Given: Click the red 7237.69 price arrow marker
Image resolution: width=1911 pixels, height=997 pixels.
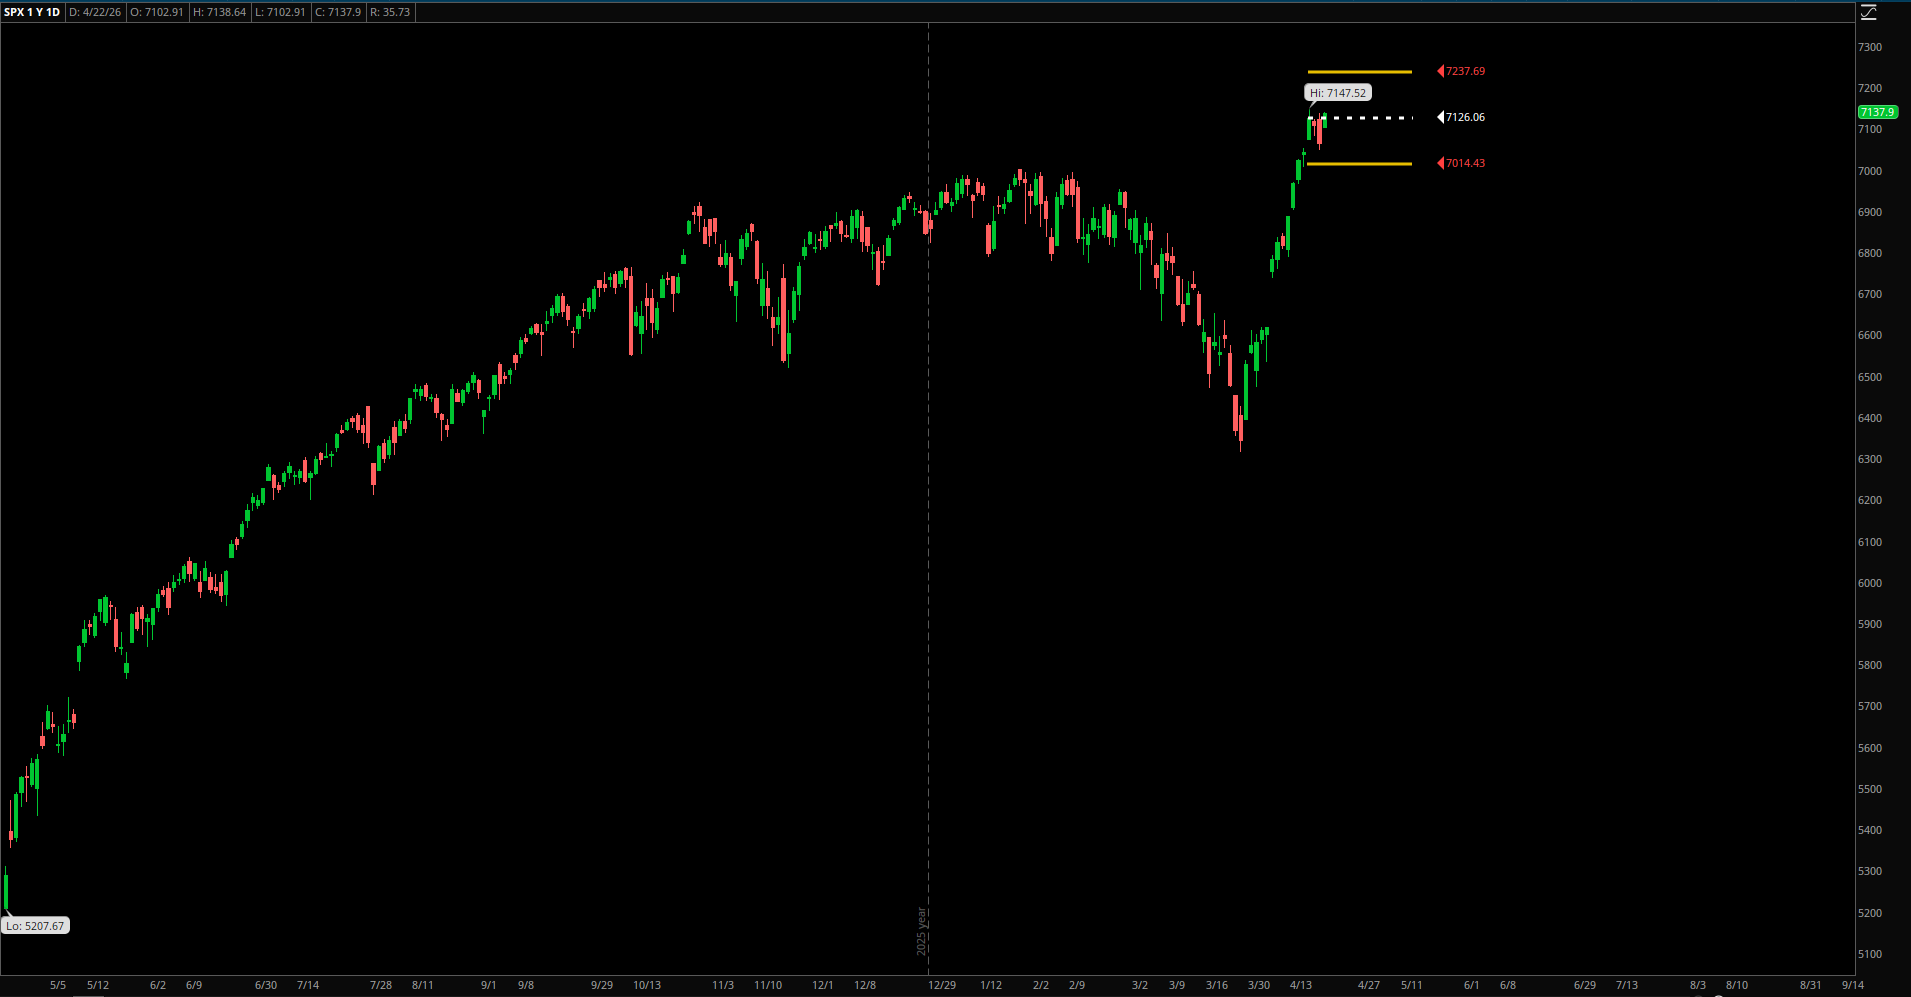Looking at the screenshot, I should [1461, 70].
